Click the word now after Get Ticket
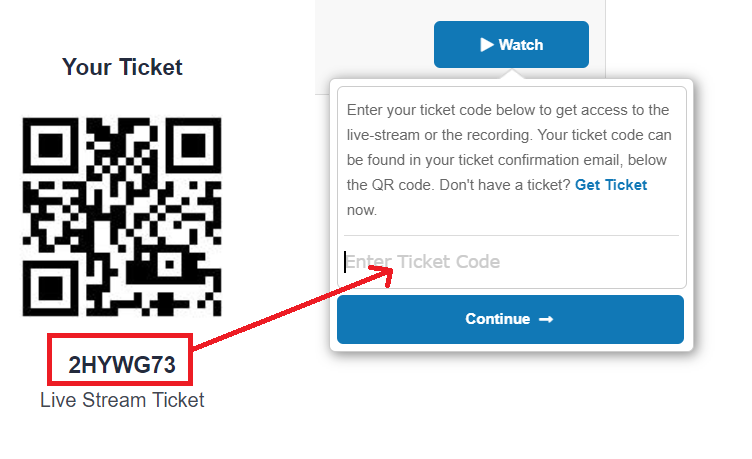Image resolution: width=752 pixels, height=459 pixels. pos(362,210)
